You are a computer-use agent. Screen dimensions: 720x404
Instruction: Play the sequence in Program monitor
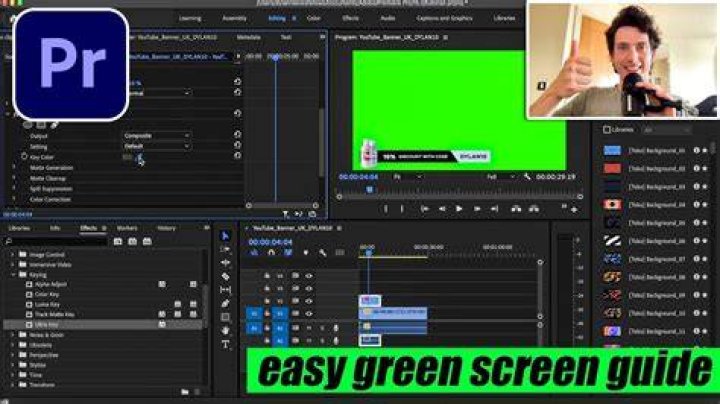[459, 209]
